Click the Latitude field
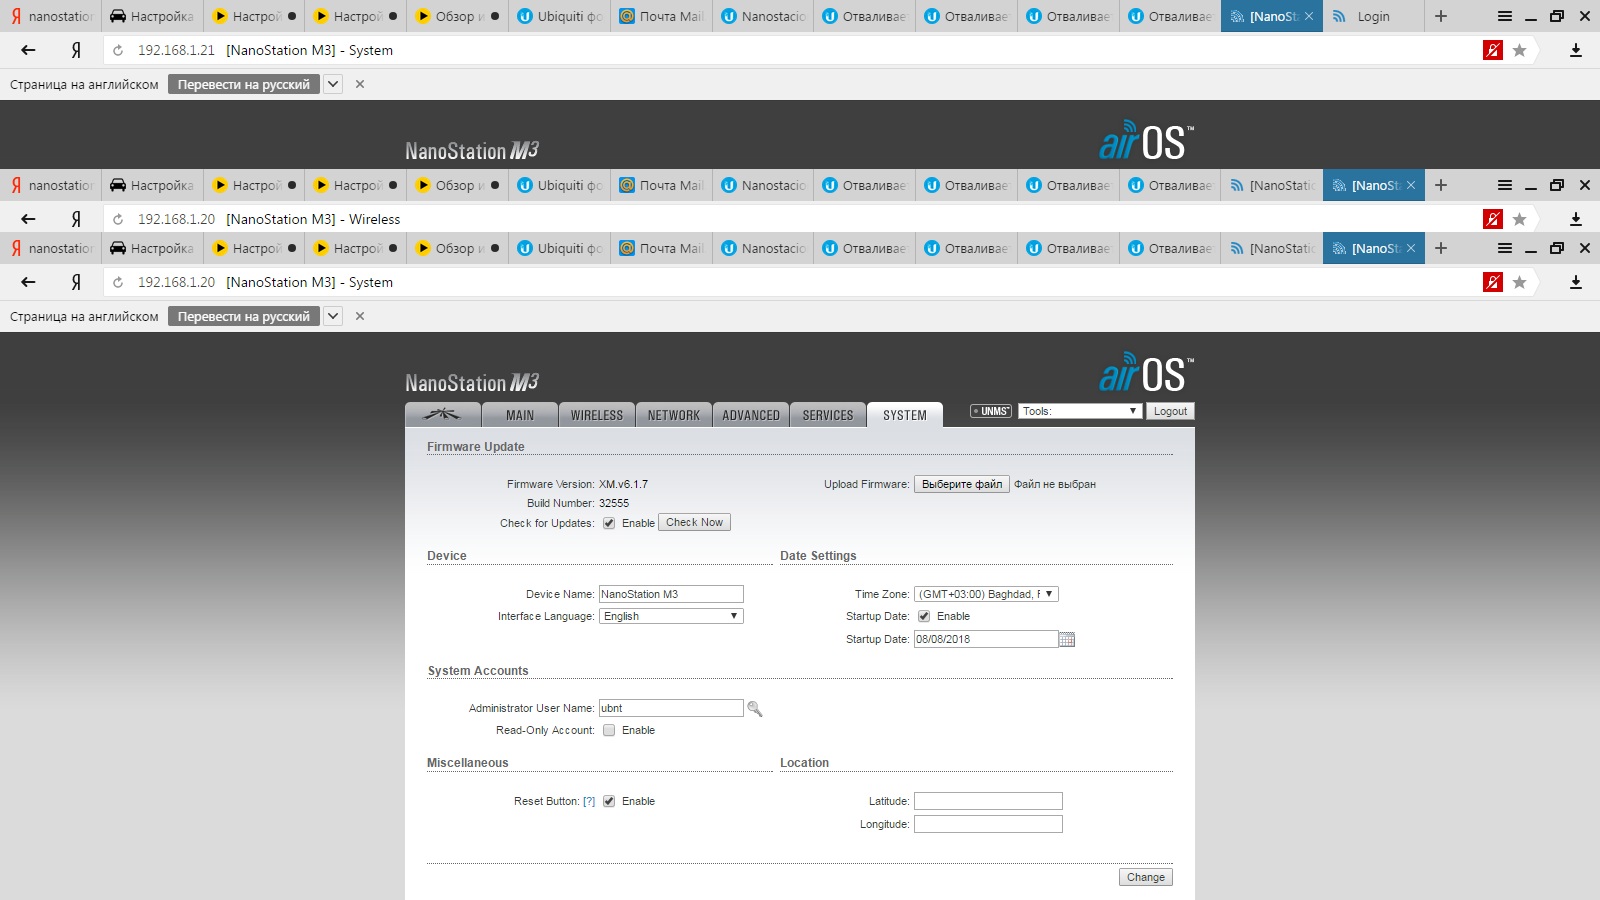Image resolution: width=1600 pixels, height=900 pixels. click(x=988, y=801)
